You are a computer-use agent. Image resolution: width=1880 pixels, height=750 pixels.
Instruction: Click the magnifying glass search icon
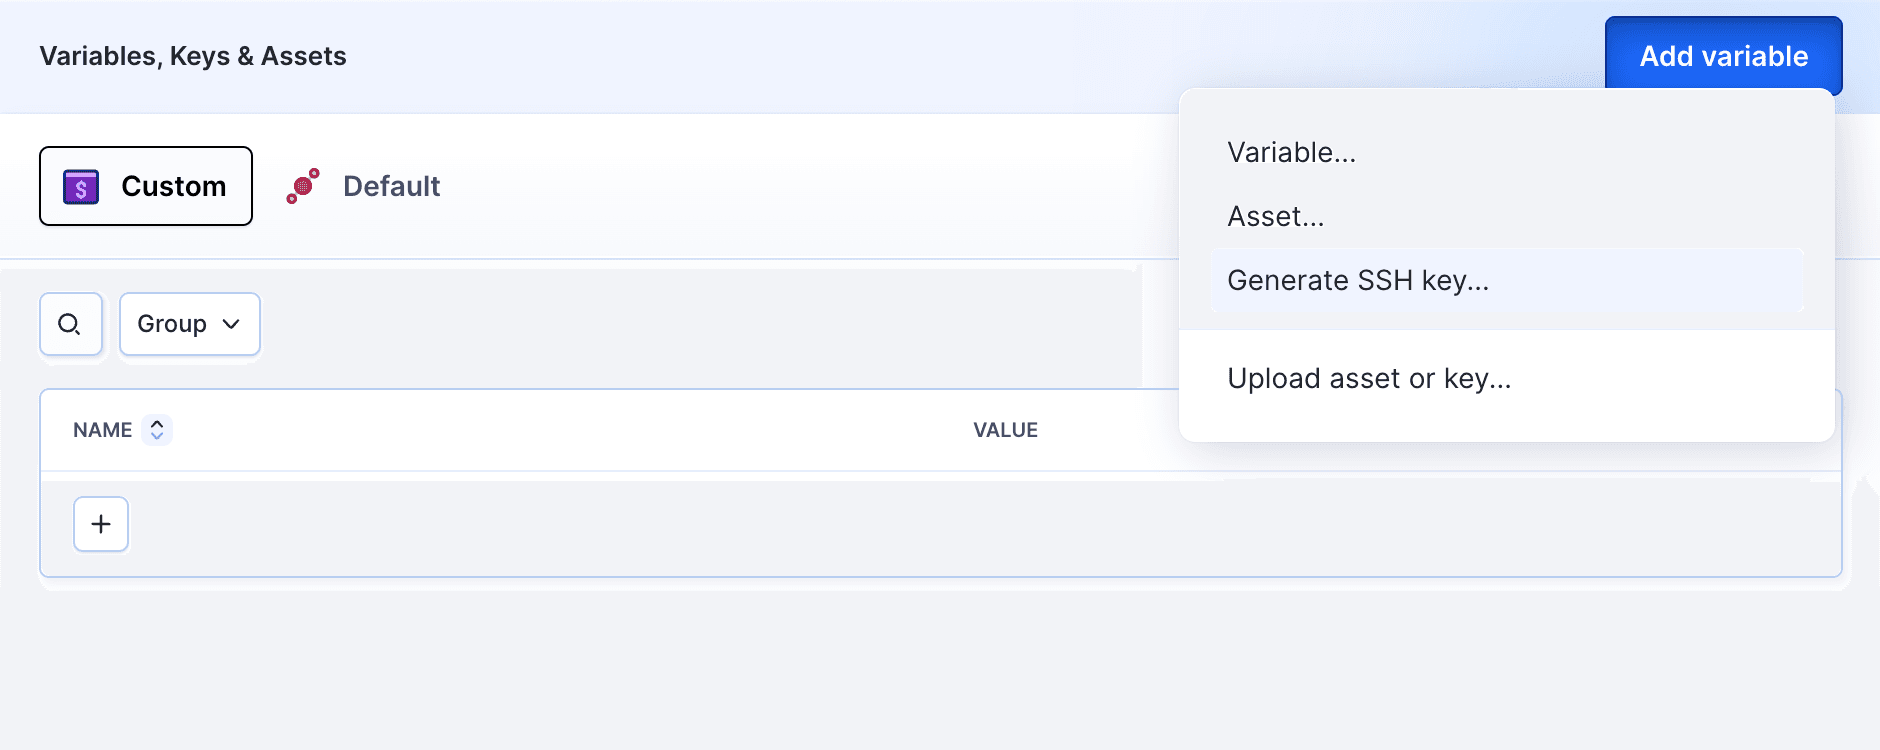[x=70, y=324]
